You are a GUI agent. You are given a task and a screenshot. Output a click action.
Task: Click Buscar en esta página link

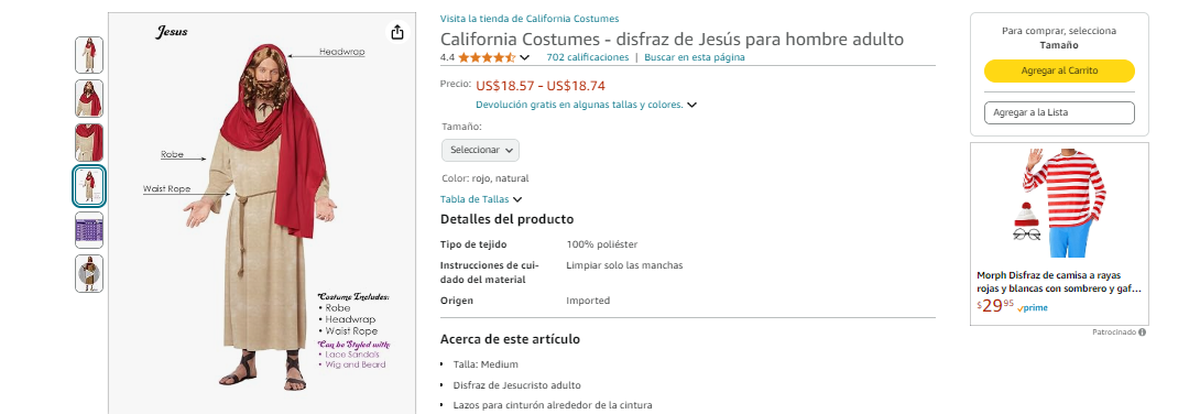point(694,57)
